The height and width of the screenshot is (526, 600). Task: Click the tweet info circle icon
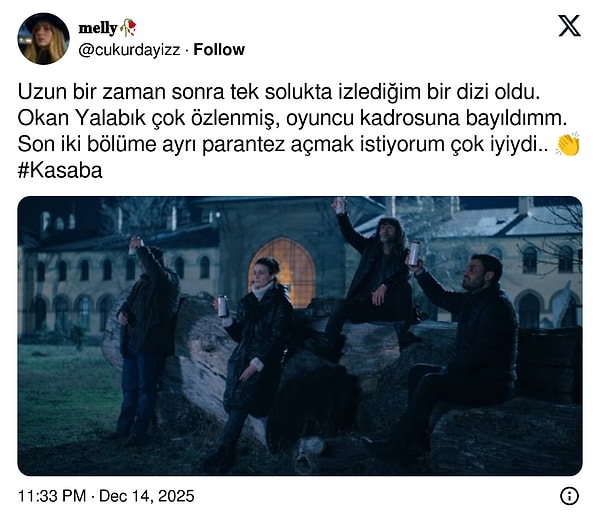pos(569,496)
